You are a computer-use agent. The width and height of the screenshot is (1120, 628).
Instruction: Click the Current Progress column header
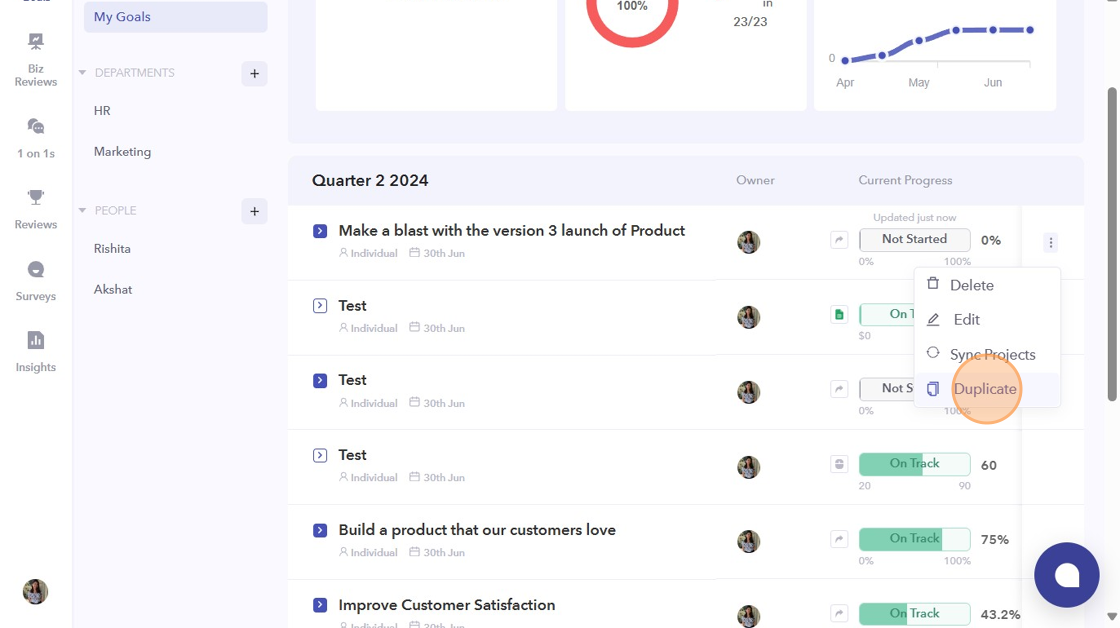pos(905,181)
